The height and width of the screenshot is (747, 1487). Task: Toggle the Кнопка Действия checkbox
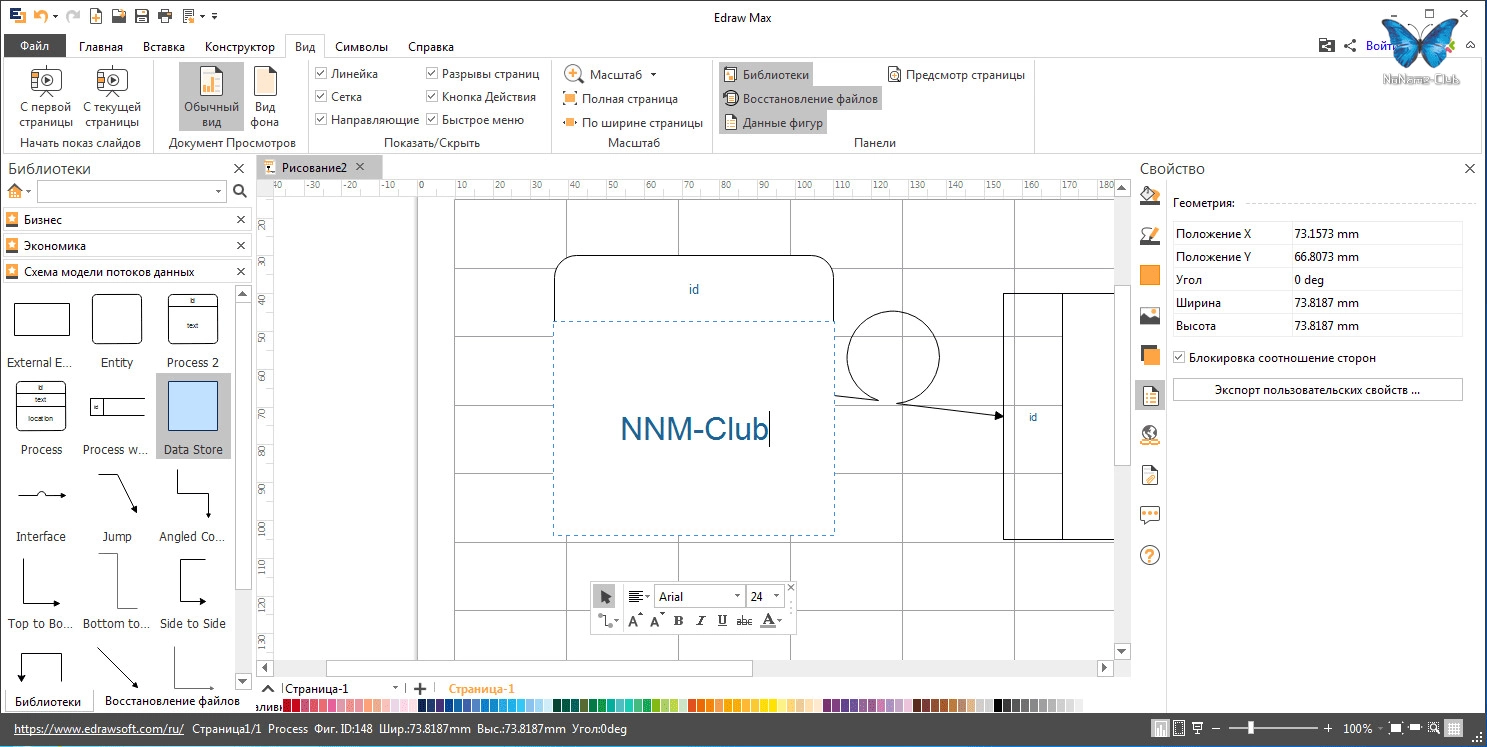(432, 97)
